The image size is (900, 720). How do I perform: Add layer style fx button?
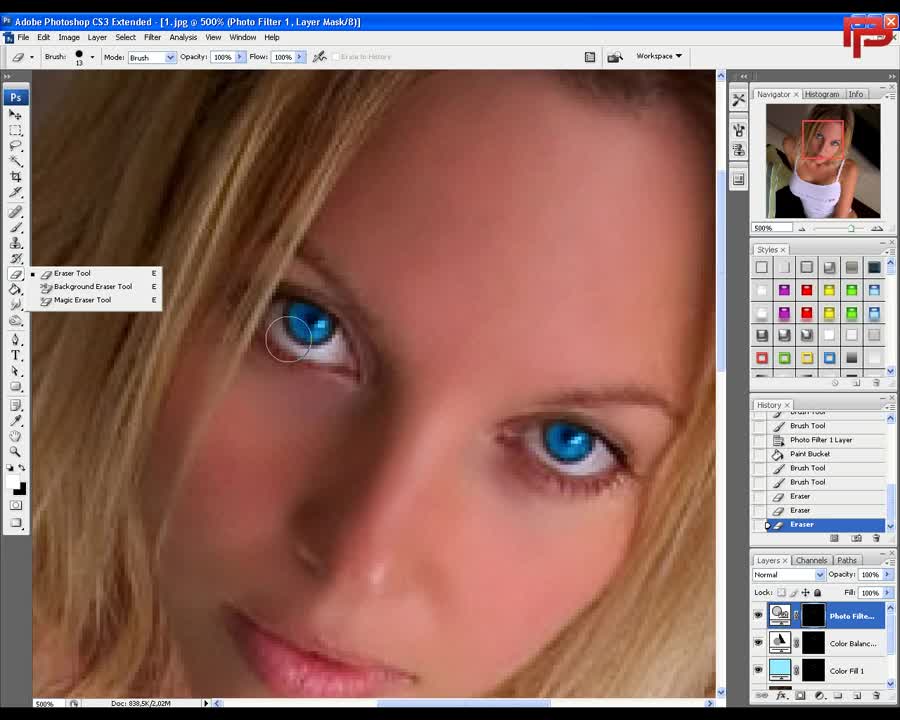coord(781,695)
